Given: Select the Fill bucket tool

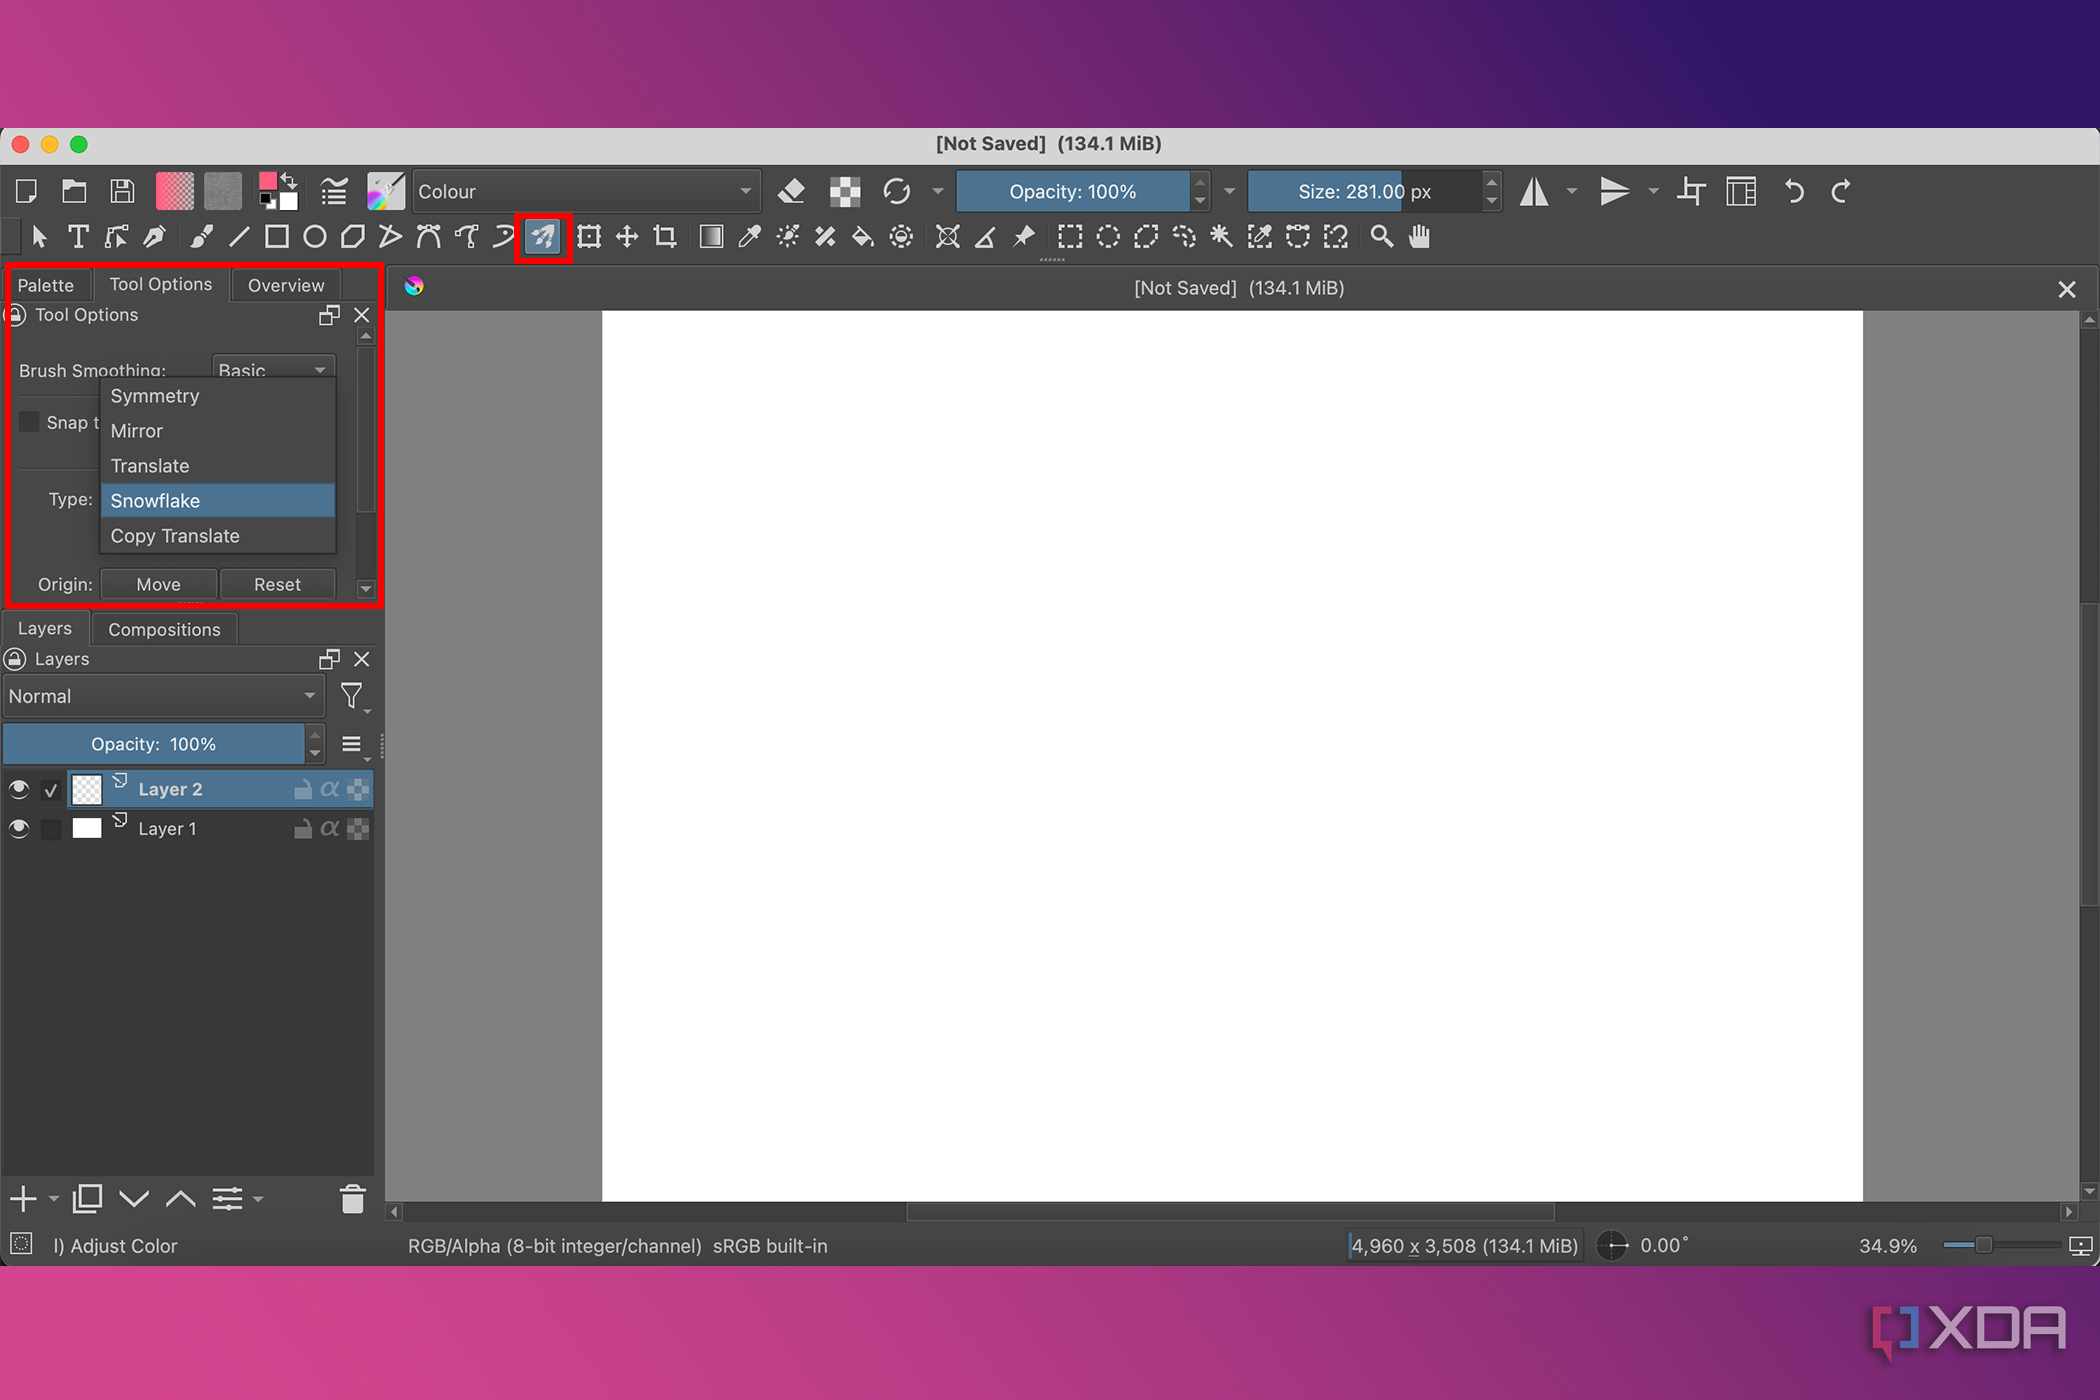Looking at the screenshot, I should [x=862, y=237].
